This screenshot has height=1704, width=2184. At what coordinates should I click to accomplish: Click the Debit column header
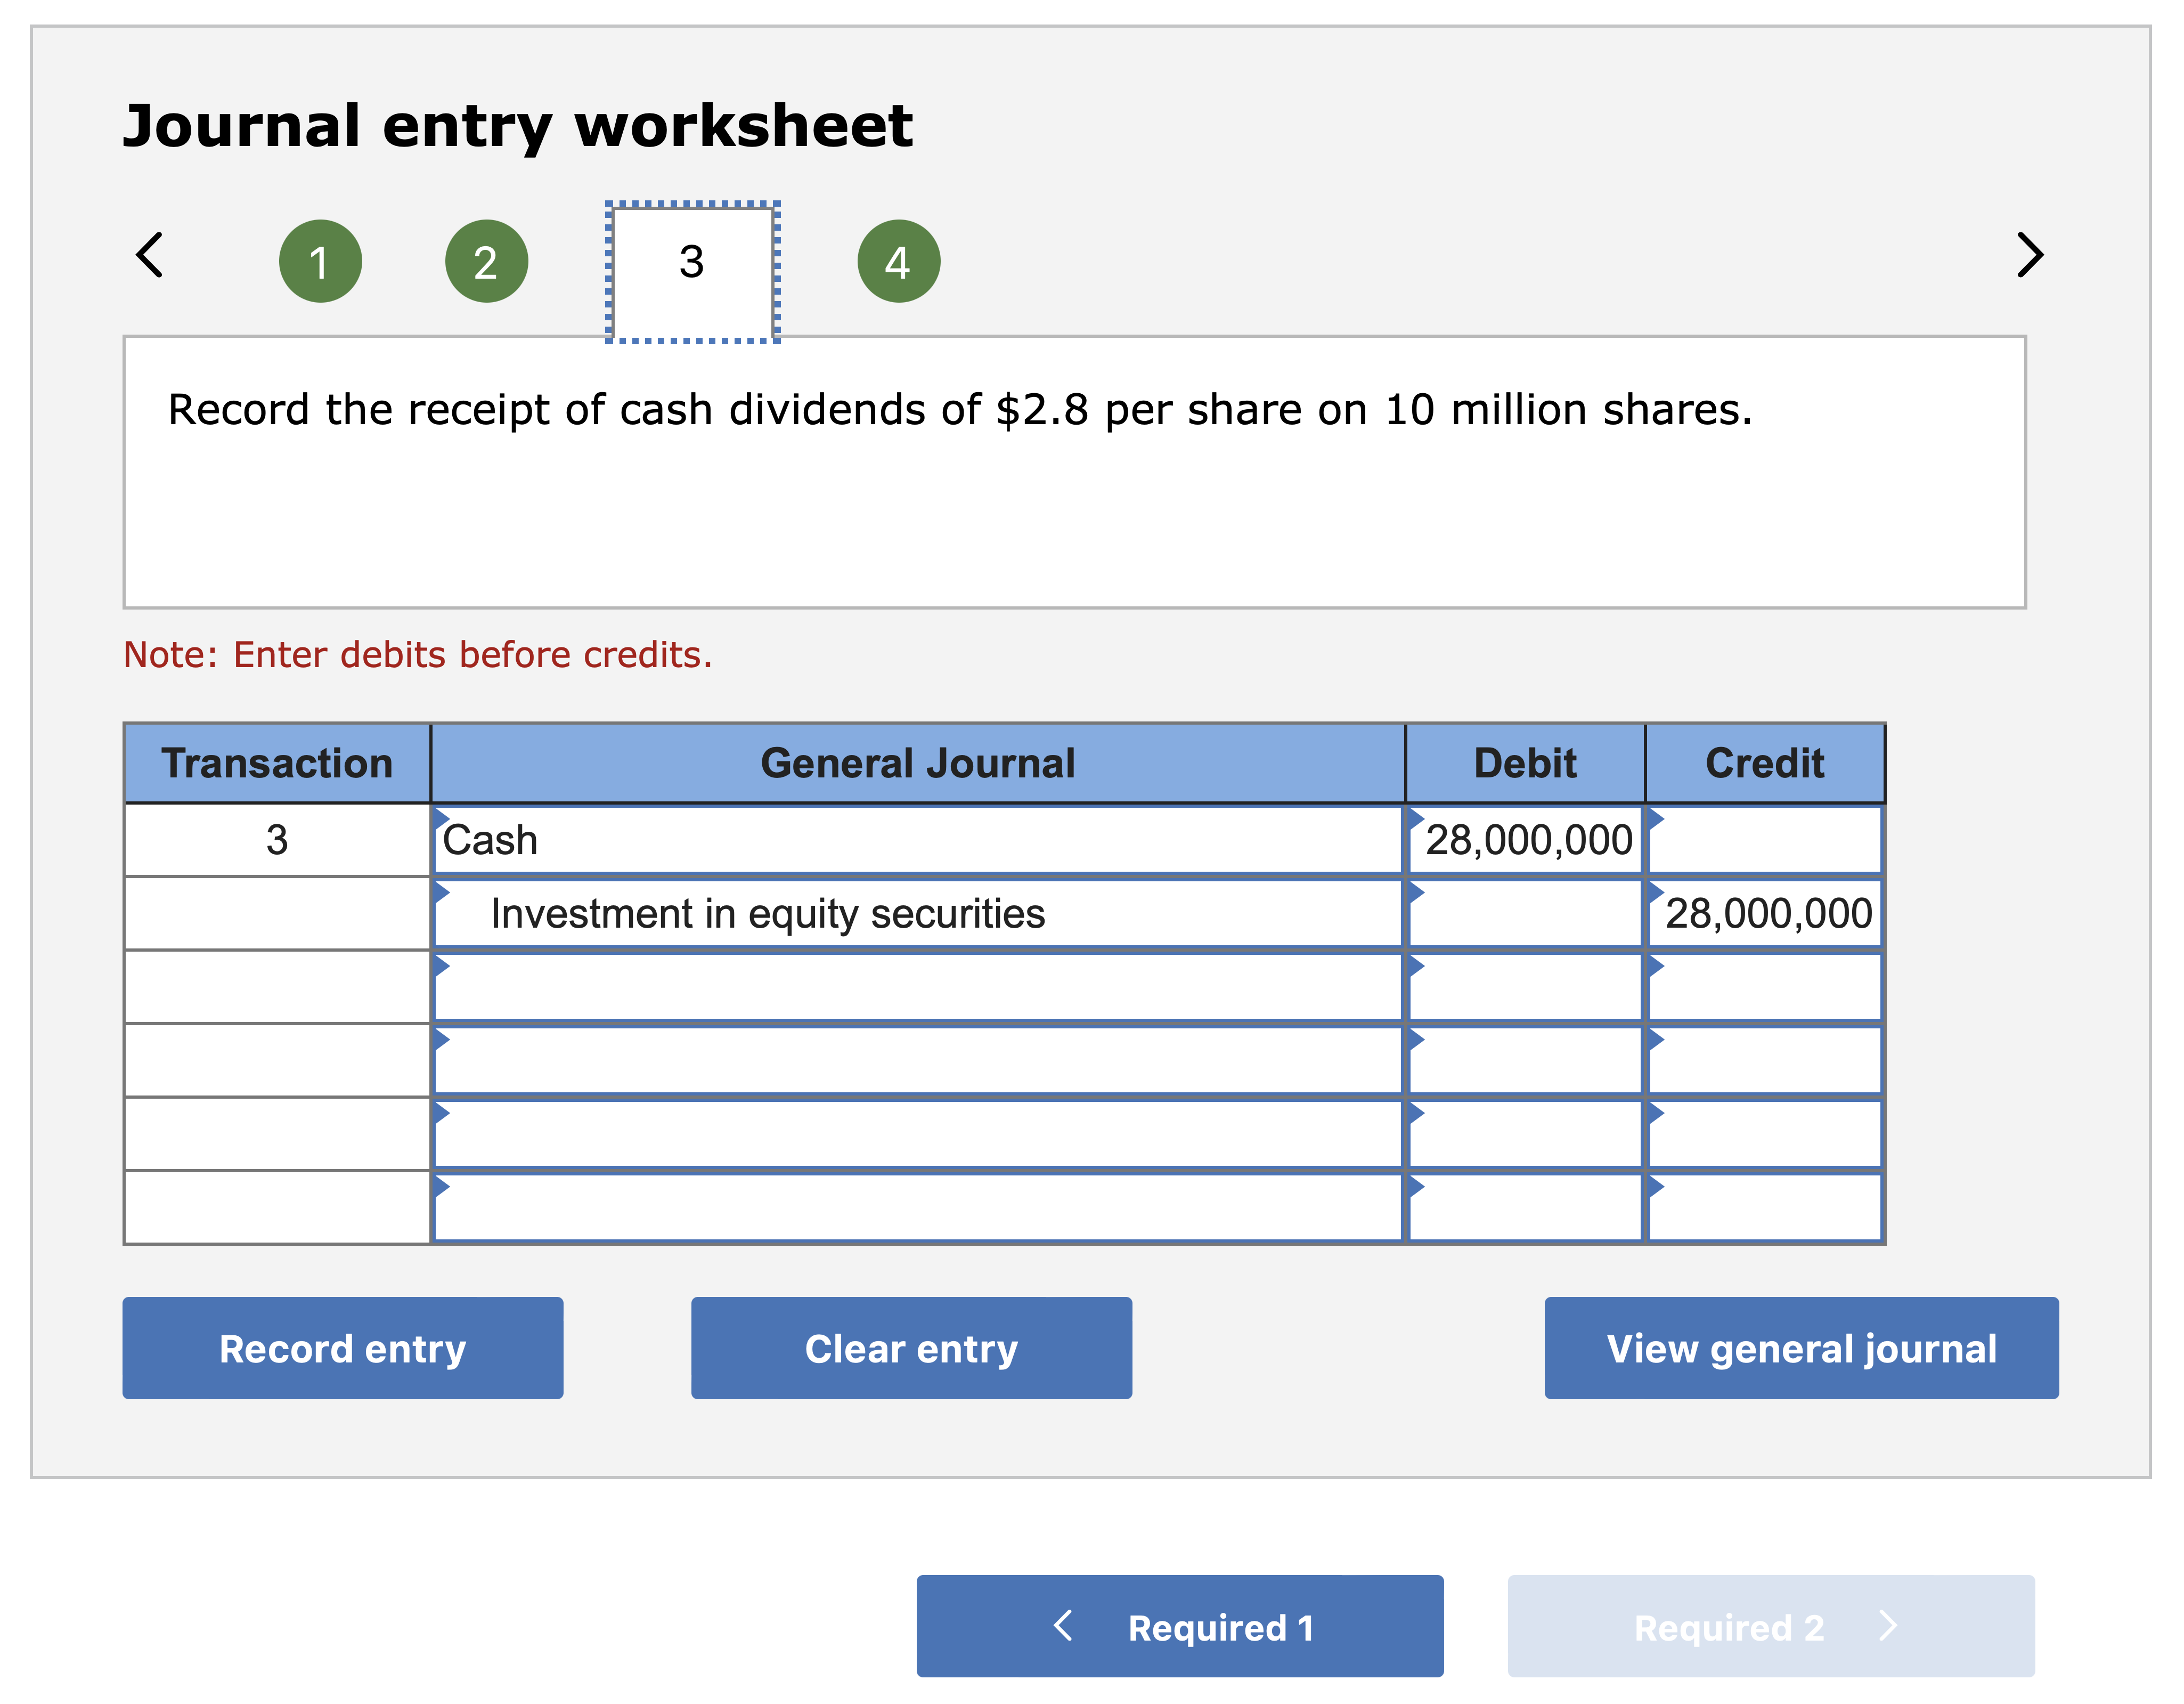pos(1525,763)
